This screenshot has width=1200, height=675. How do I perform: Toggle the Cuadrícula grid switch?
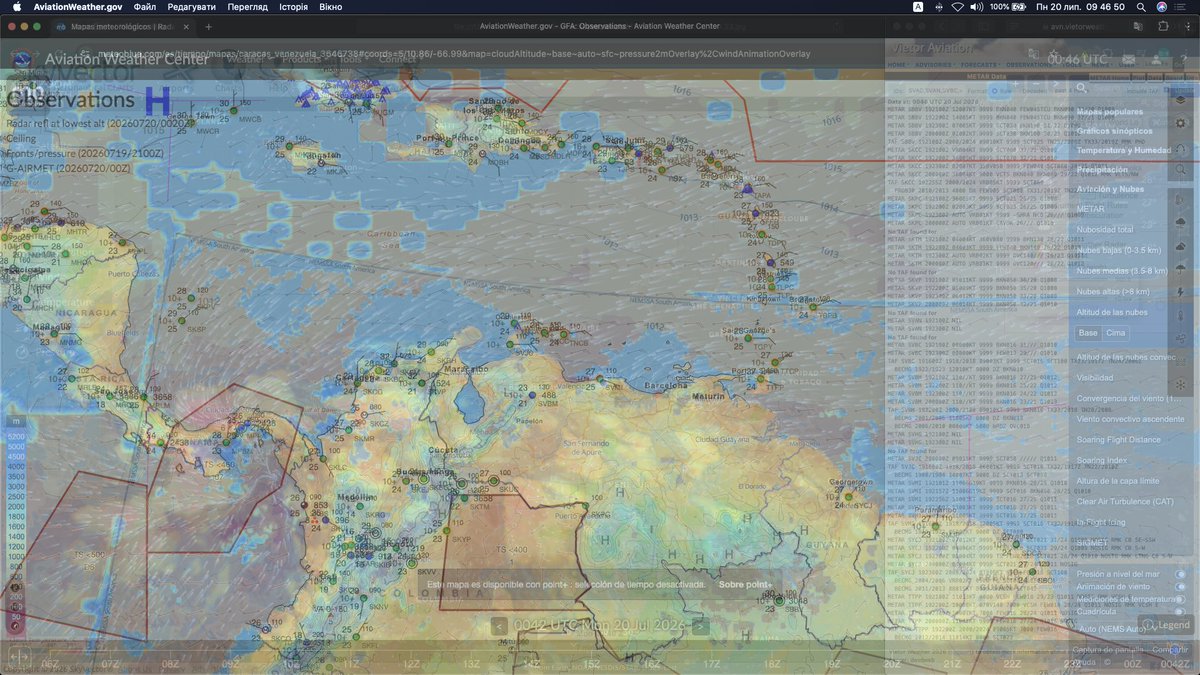pyautogui.click(x=1180, y=611)
